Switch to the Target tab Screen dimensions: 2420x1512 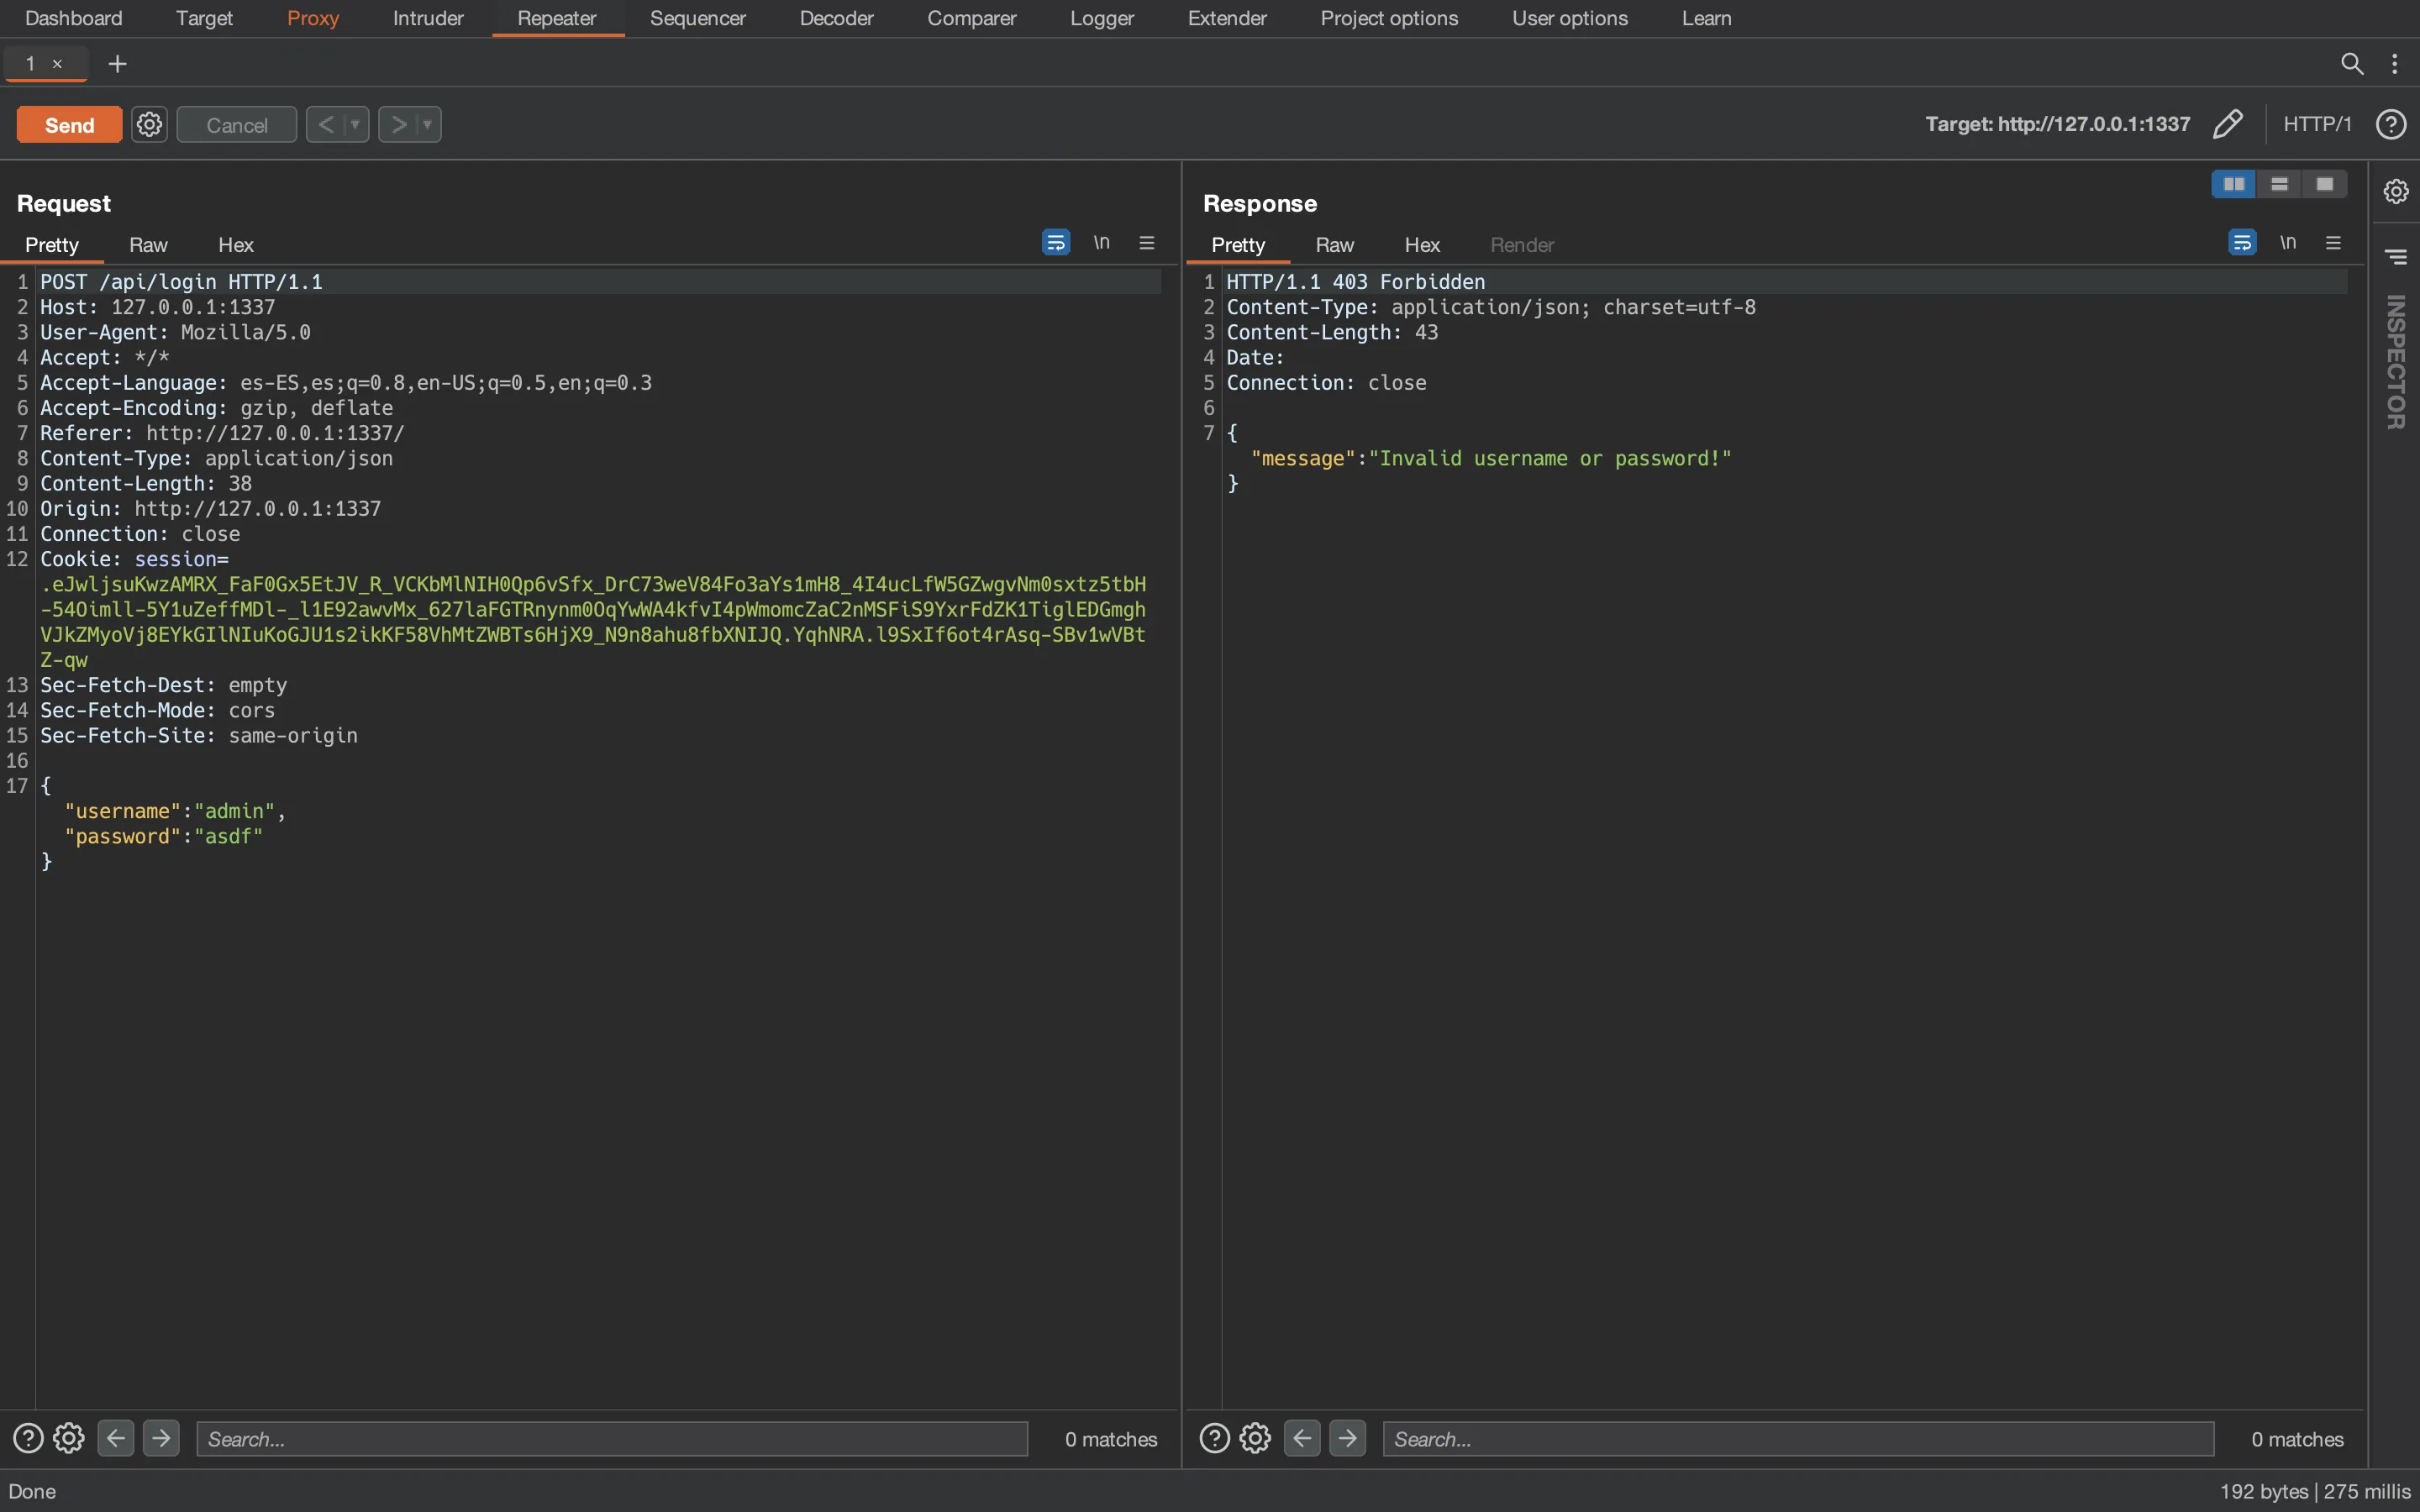[x=204, y=18]
